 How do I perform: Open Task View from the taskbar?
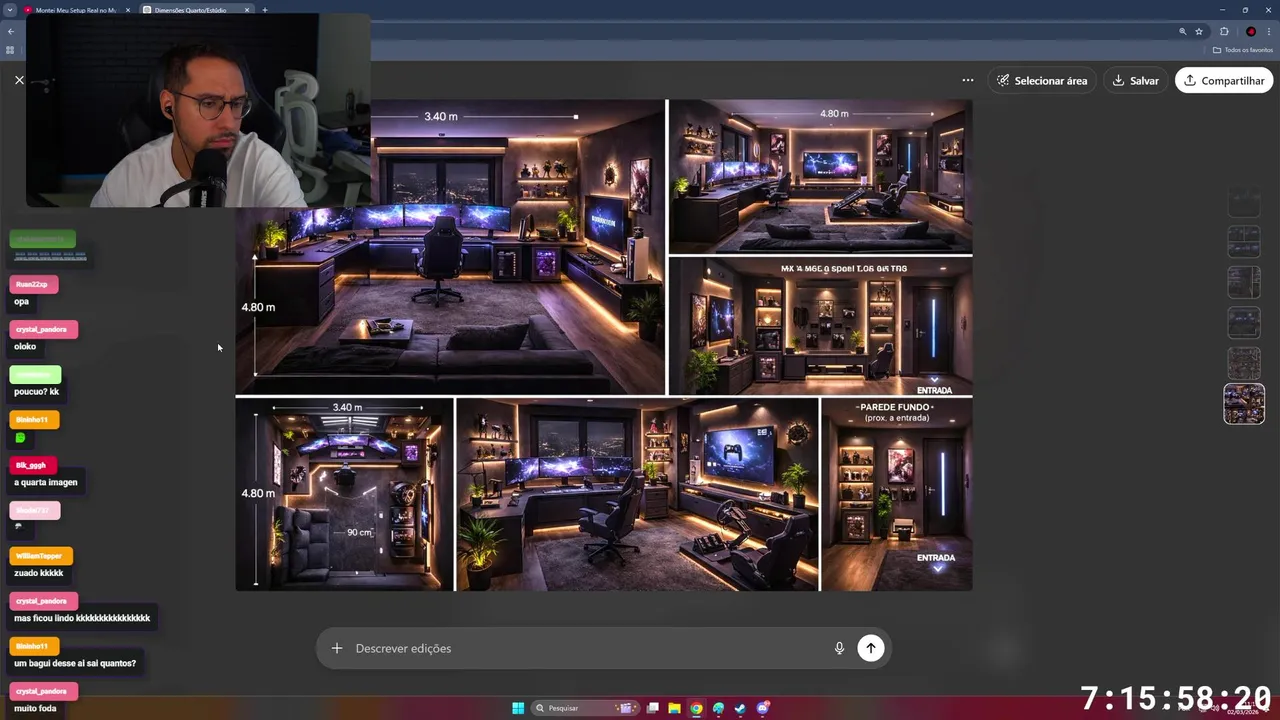653,708
